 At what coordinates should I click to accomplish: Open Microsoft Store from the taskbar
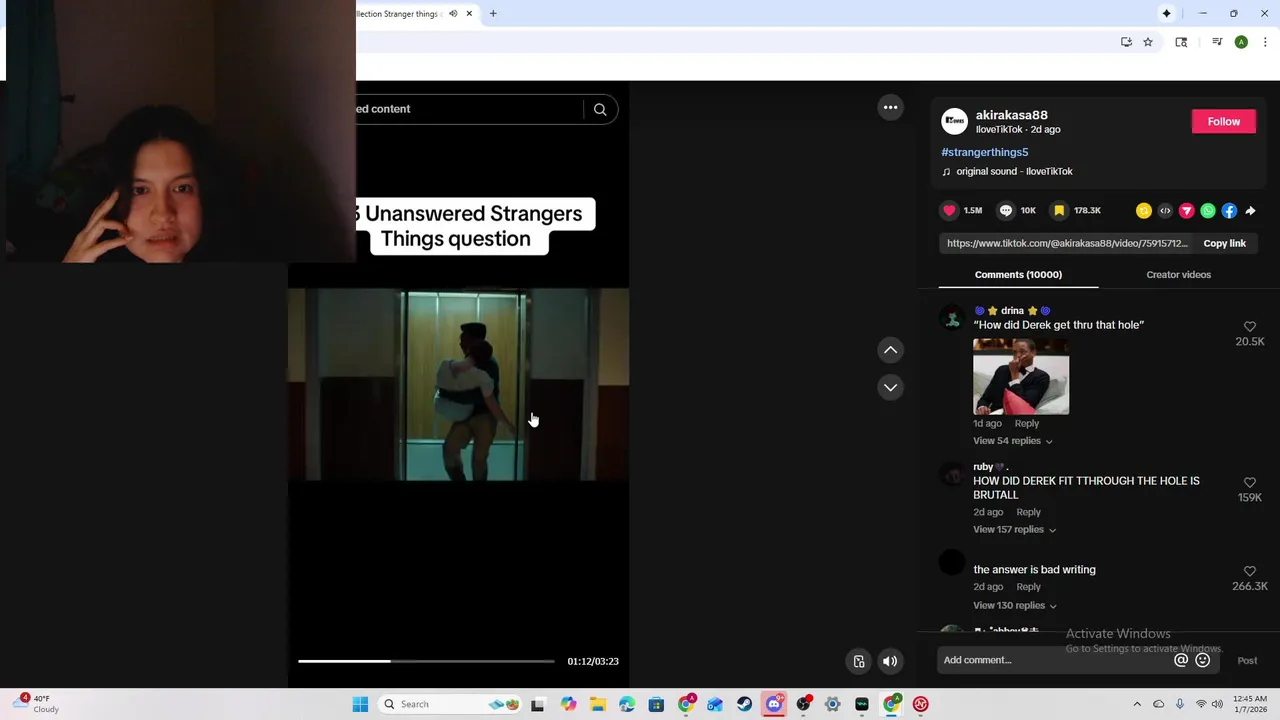[x=656, y=704]
